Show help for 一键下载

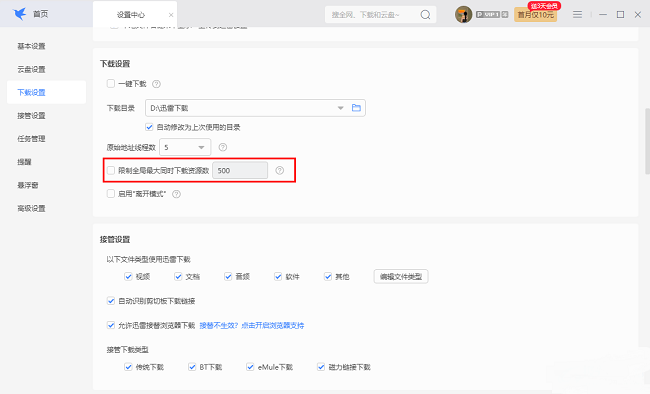click(x=156, y=84)
